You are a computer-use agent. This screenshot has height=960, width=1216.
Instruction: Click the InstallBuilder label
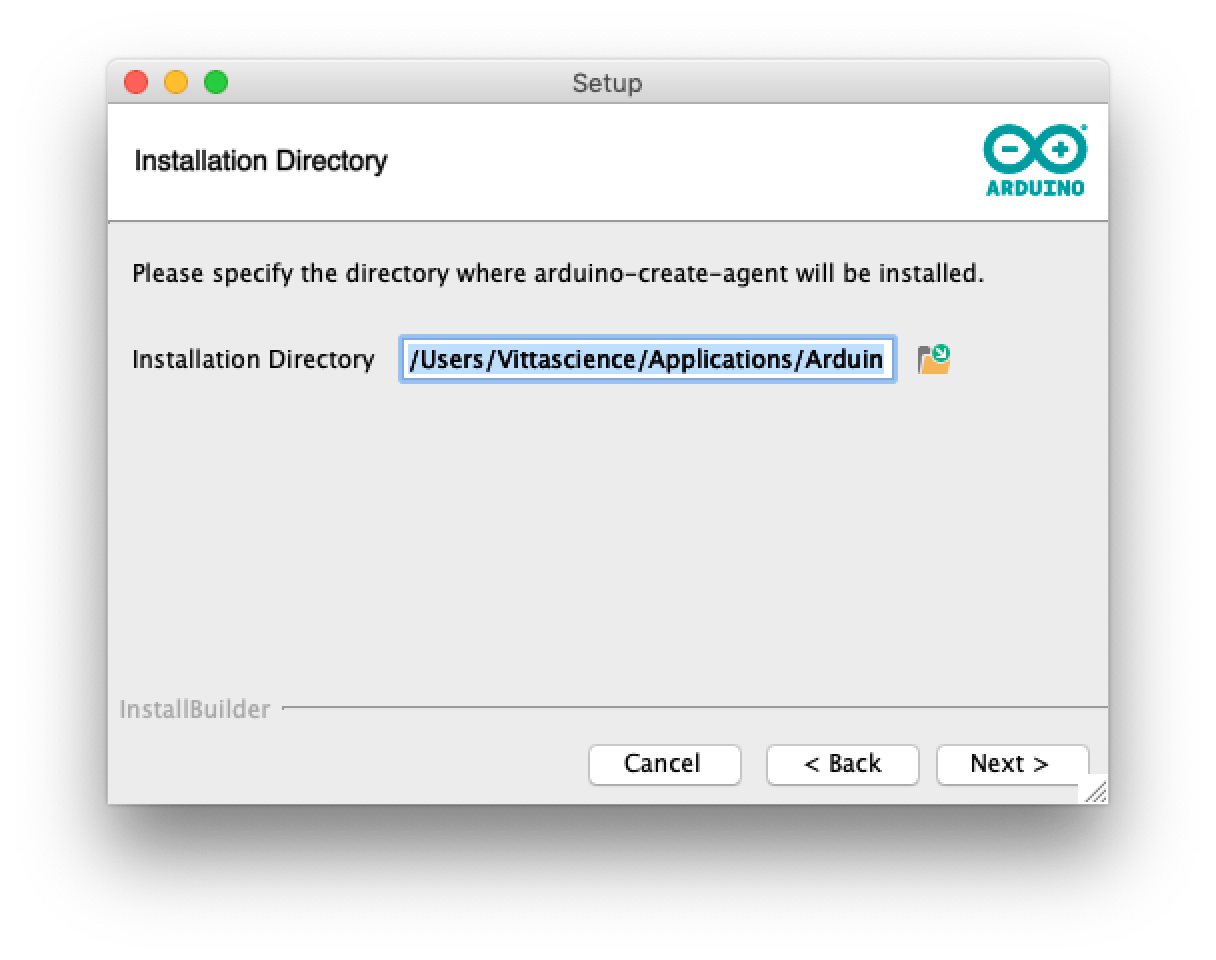[195, 710]
